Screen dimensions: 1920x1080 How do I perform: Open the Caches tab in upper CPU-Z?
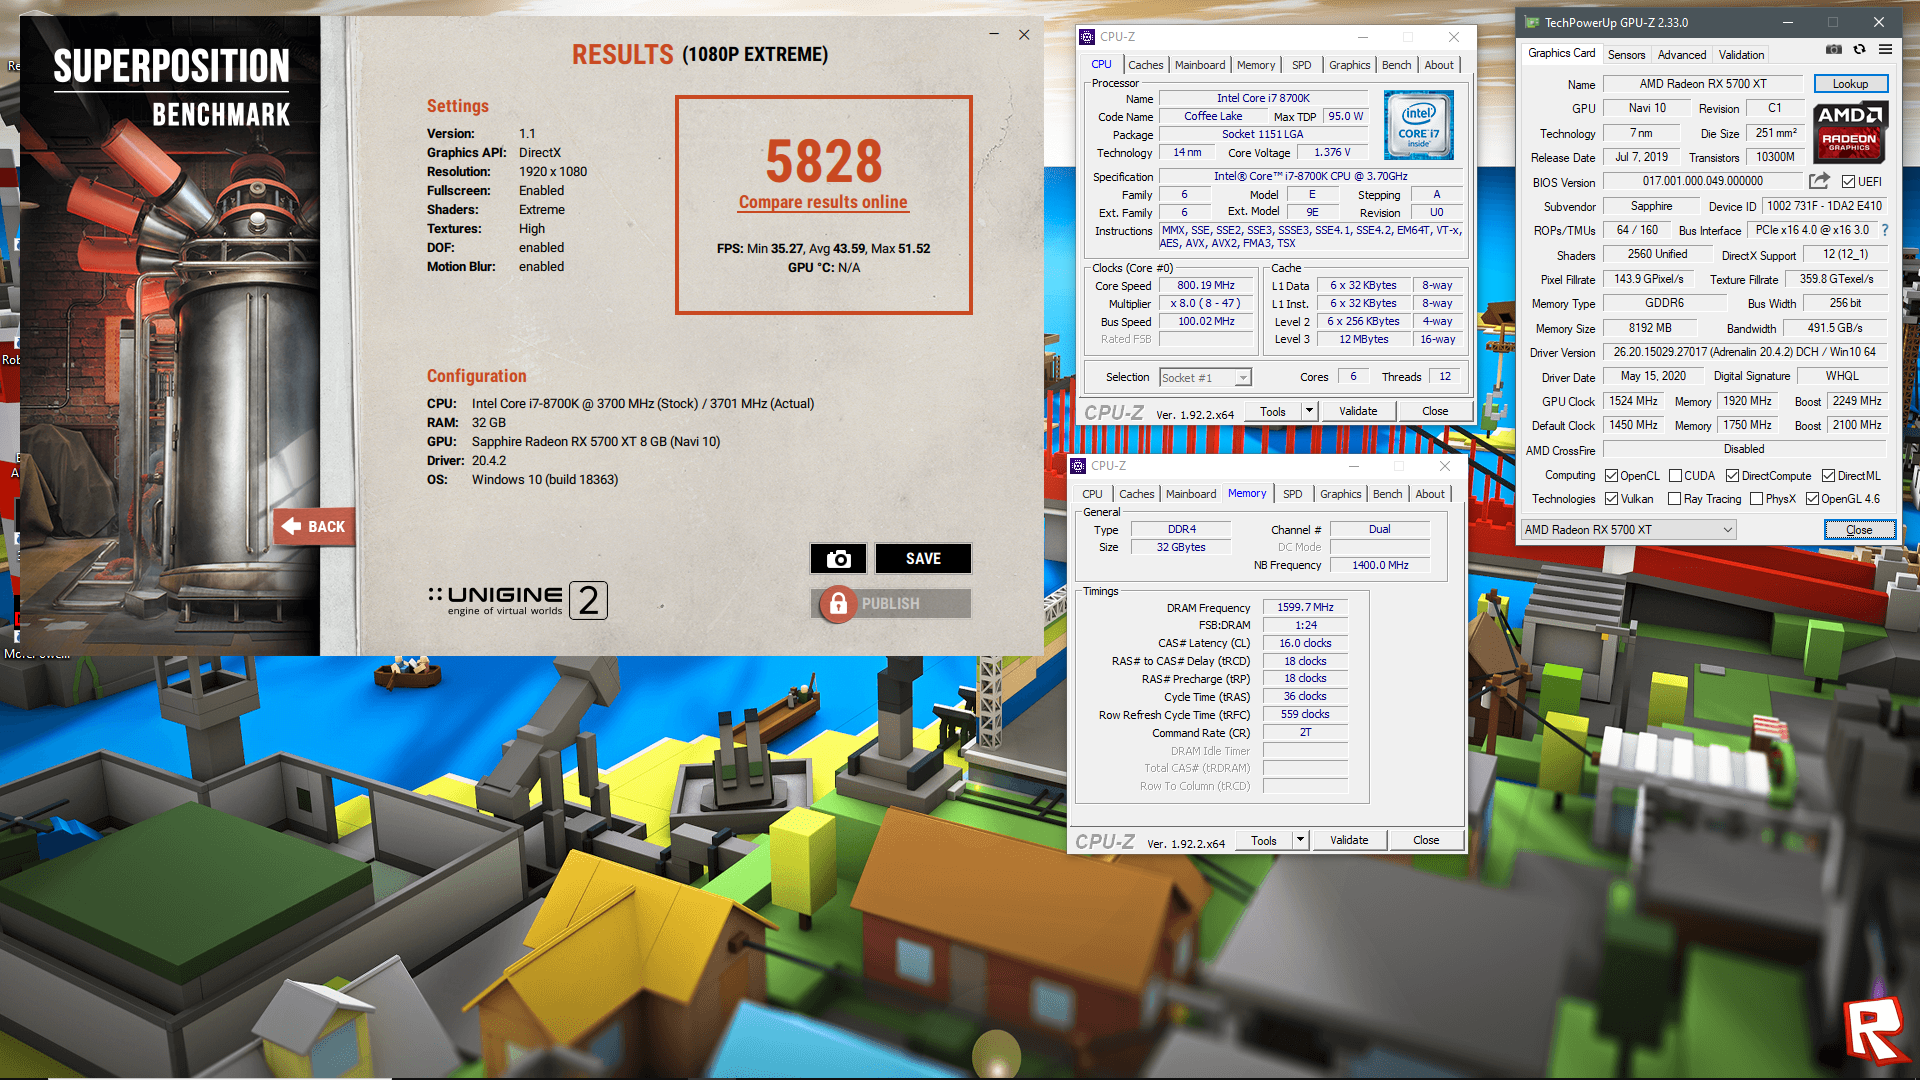pyautogui.click(x=1145, y=65)
